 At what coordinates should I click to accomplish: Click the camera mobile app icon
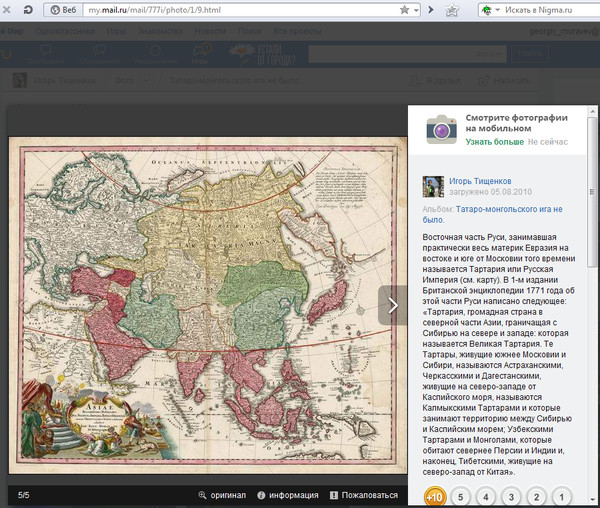442,129
